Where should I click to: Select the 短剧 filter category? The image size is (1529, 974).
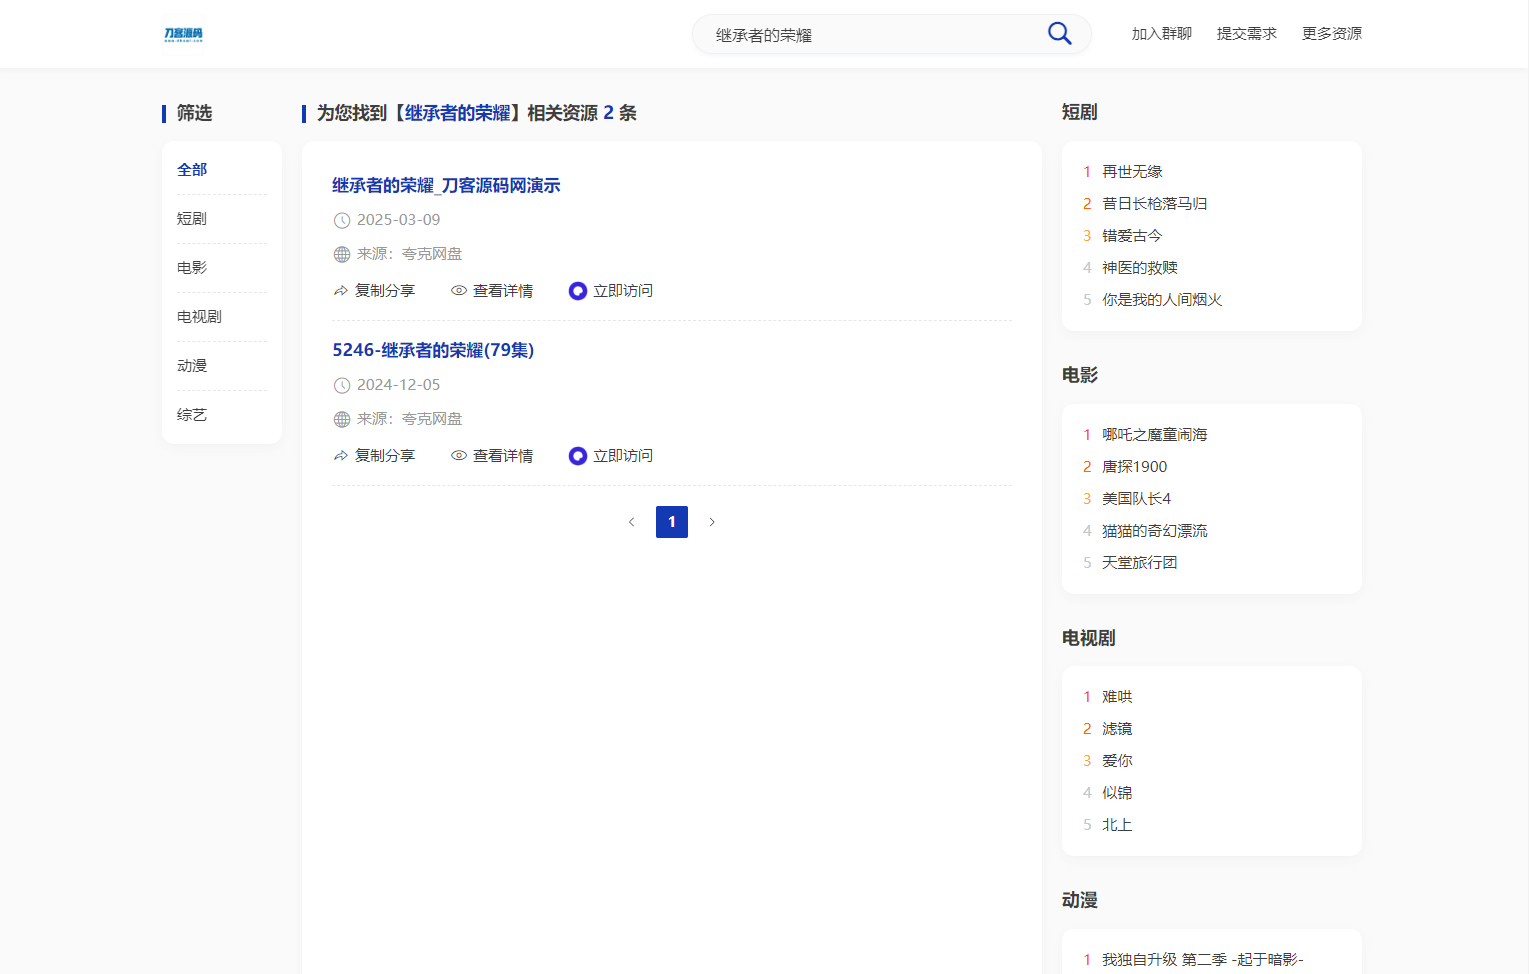pos(191,218)
